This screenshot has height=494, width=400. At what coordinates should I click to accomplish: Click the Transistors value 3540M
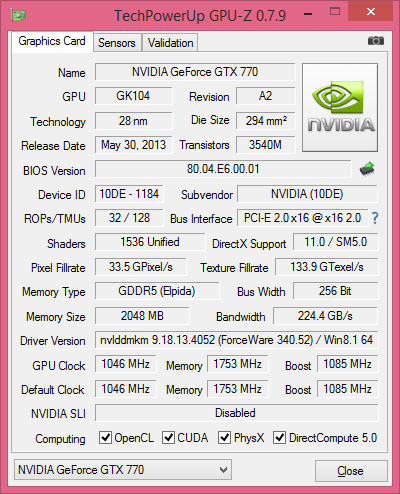pos(266,145)
